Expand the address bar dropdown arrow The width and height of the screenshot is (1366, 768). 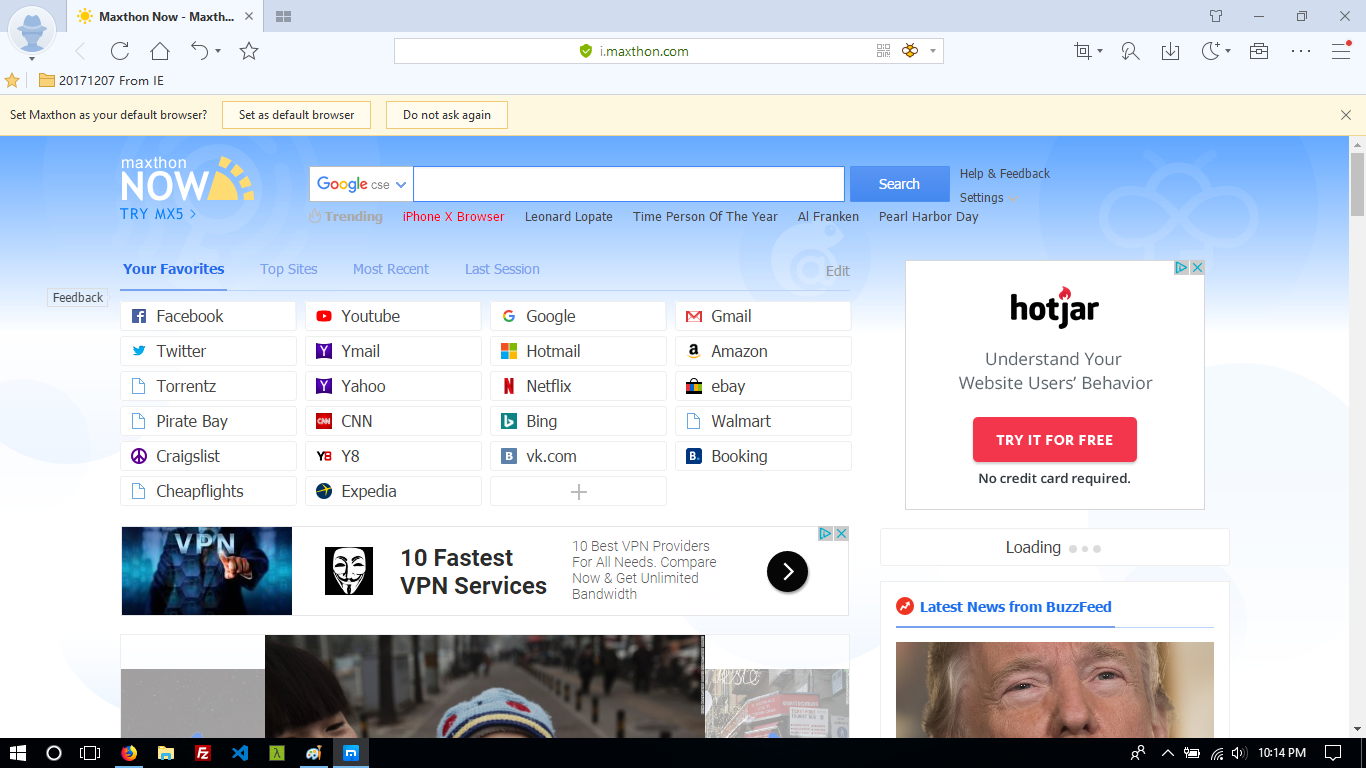933,51
